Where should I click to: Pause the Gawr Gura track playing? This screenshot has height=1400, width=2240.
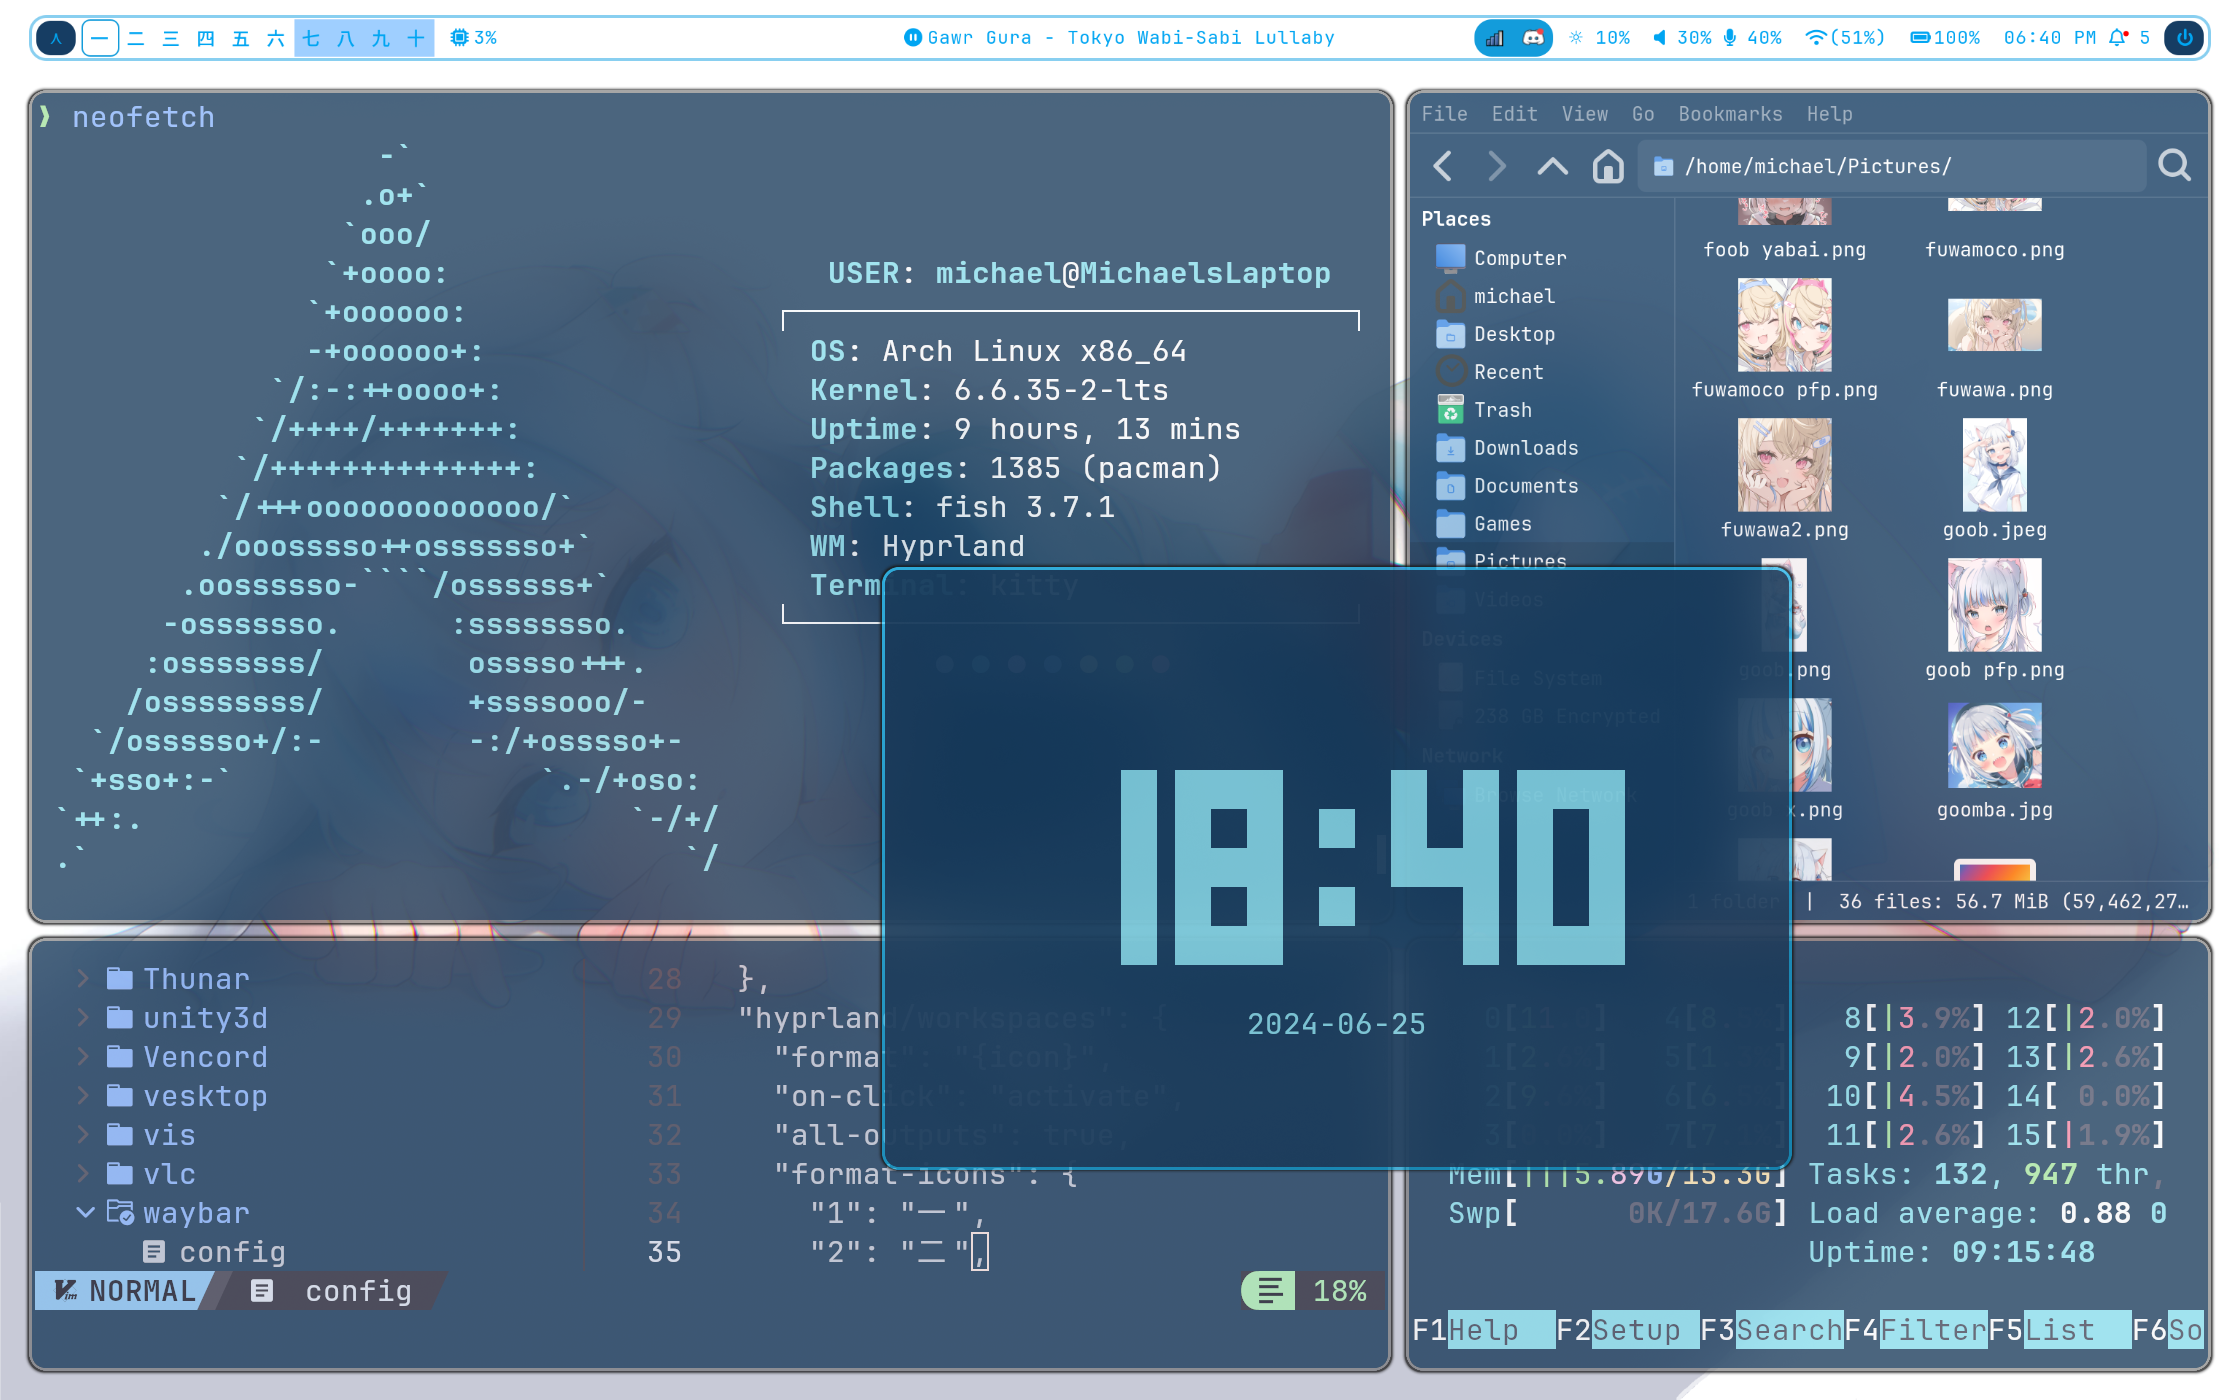(912, 38)
